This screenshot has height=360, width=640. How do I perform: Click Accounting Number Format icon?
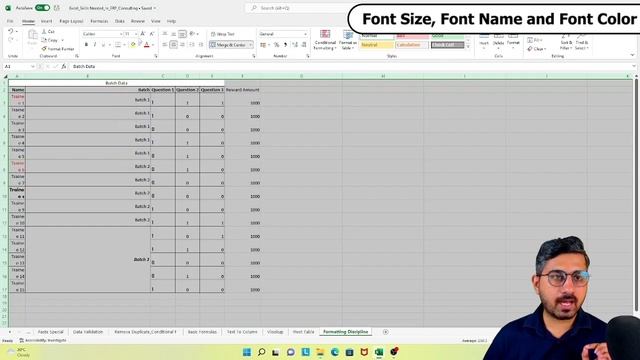263,44
